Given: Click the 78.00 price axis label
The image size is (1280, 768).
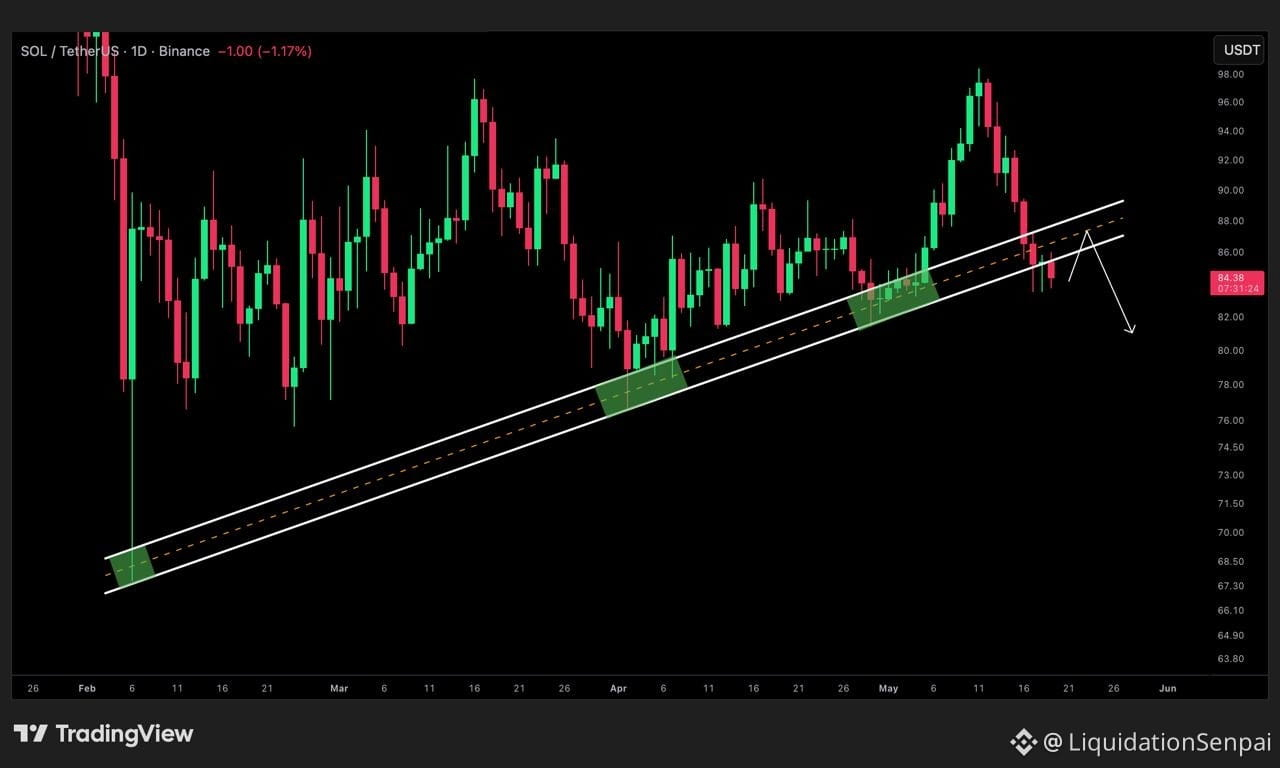Looking at the screenshot, I should pos(1230,385).
